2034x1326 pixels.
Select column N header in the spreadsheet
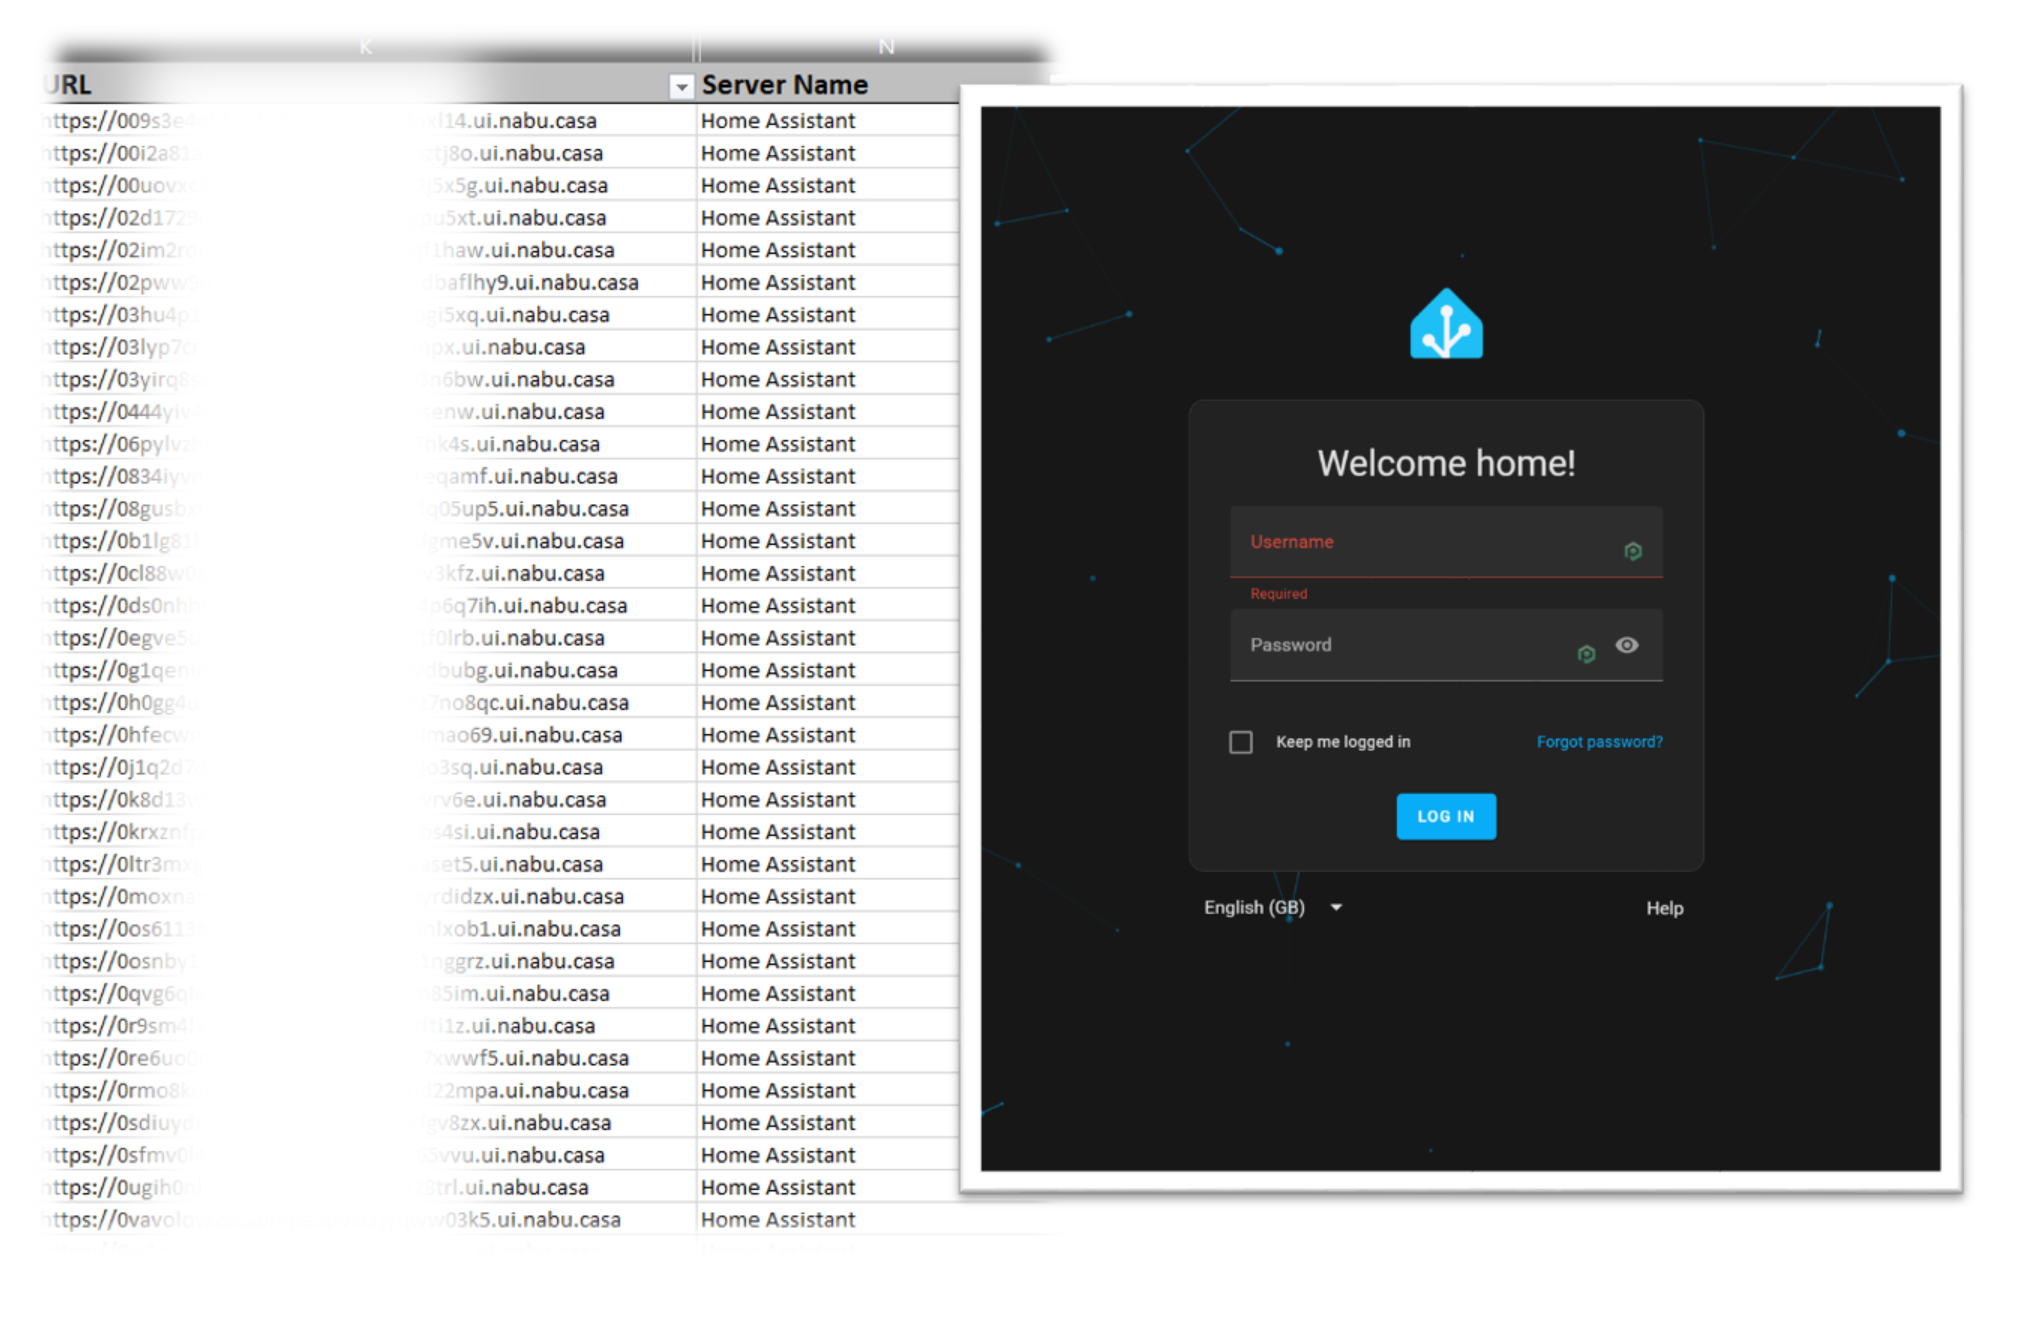pos(885,46)
